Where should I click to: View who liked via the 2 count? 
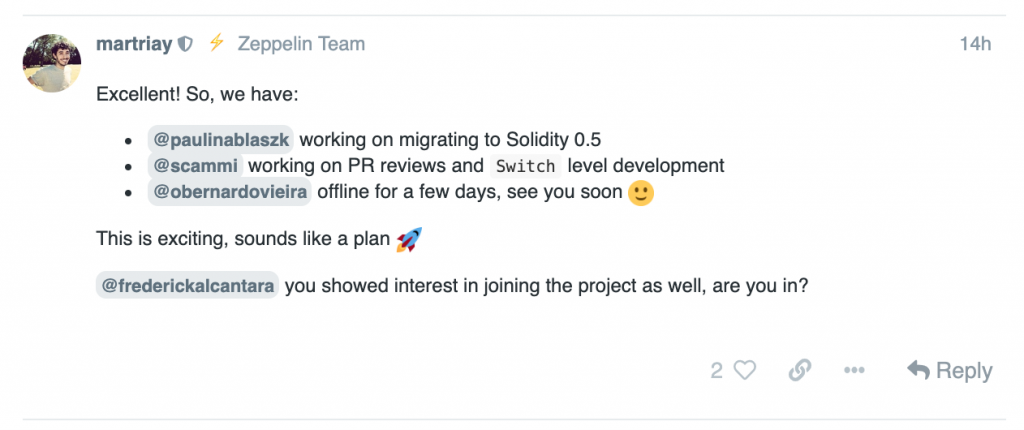716,371
